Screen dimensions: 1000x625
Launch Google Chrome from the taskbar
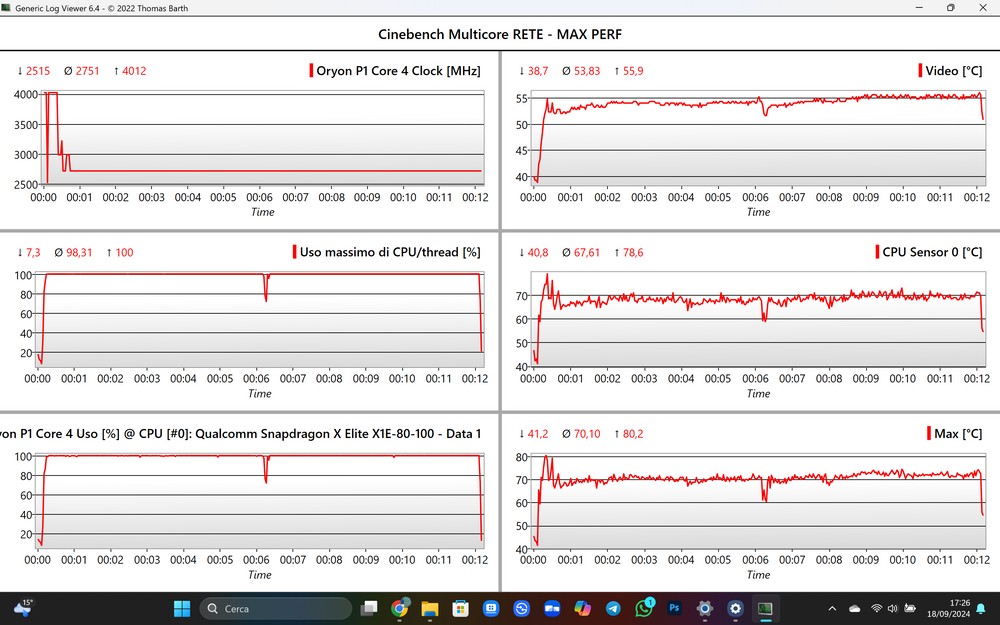tap(399, 608)
